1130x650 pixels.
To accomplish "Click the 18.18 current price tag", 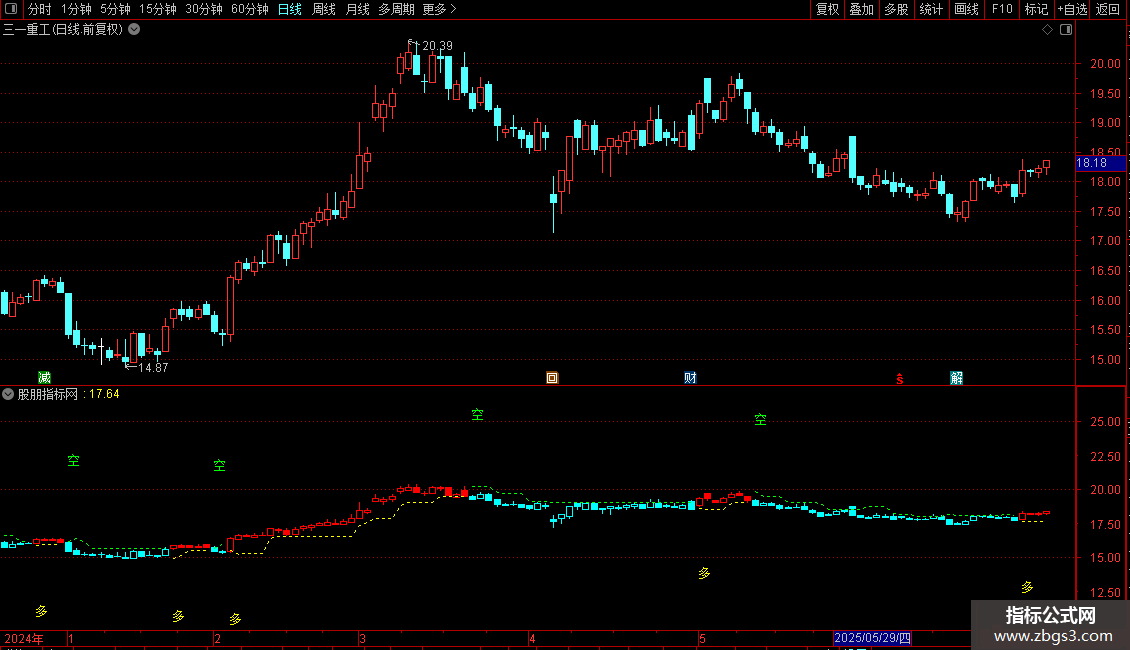I will pyautogui.click(x=1100, y=163).
